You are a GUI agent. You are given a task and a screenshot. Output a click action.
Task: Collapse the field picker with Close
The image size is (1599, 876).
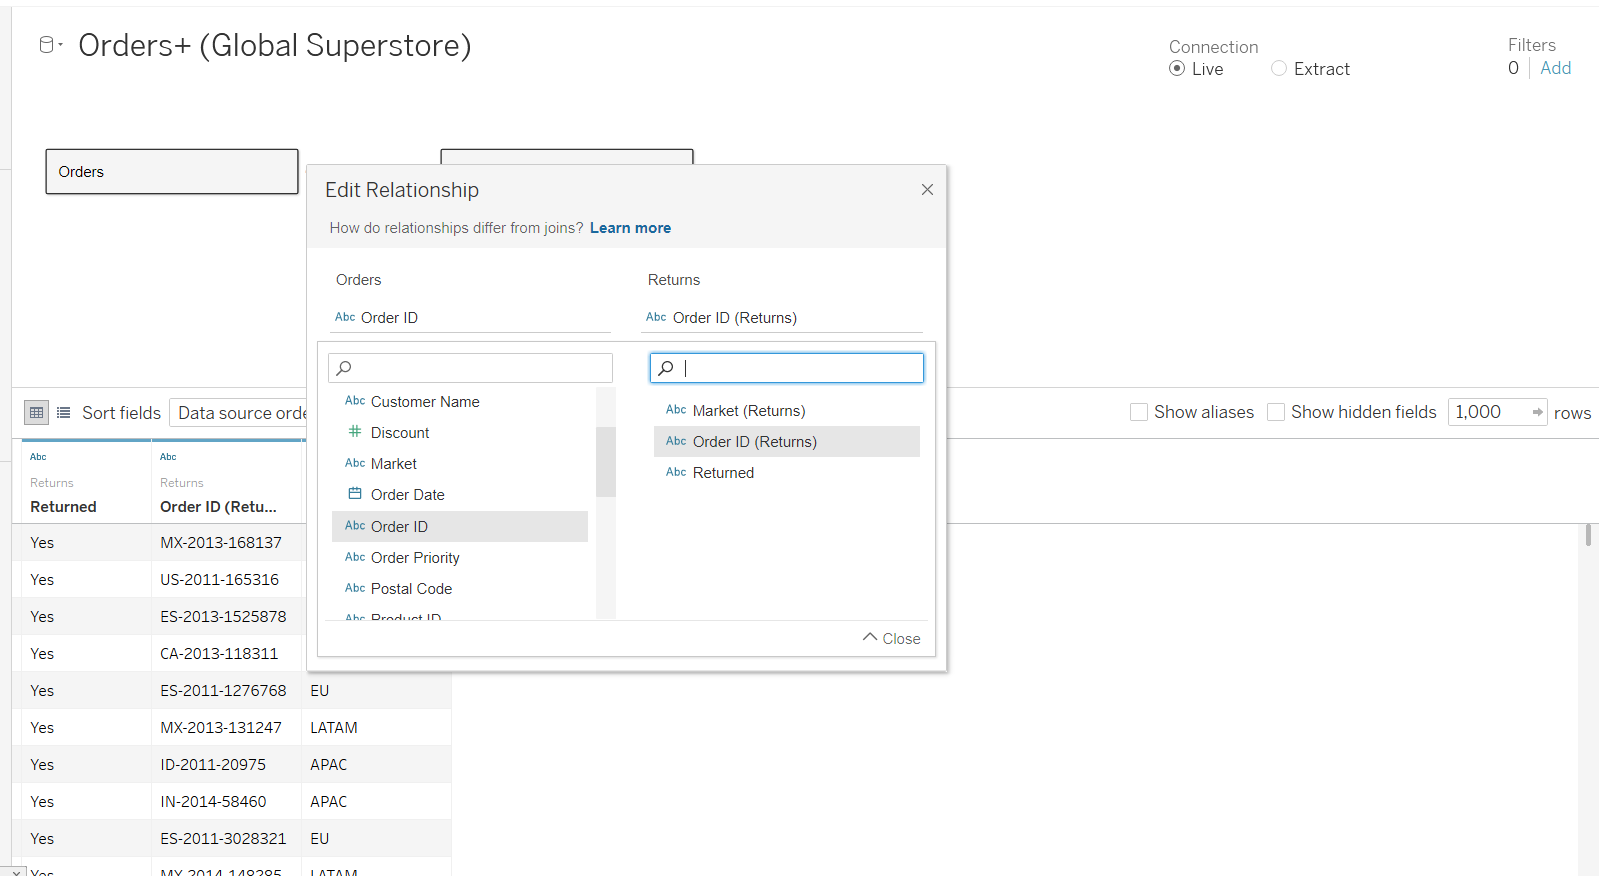pyautogui.click(x=891, y=638)
